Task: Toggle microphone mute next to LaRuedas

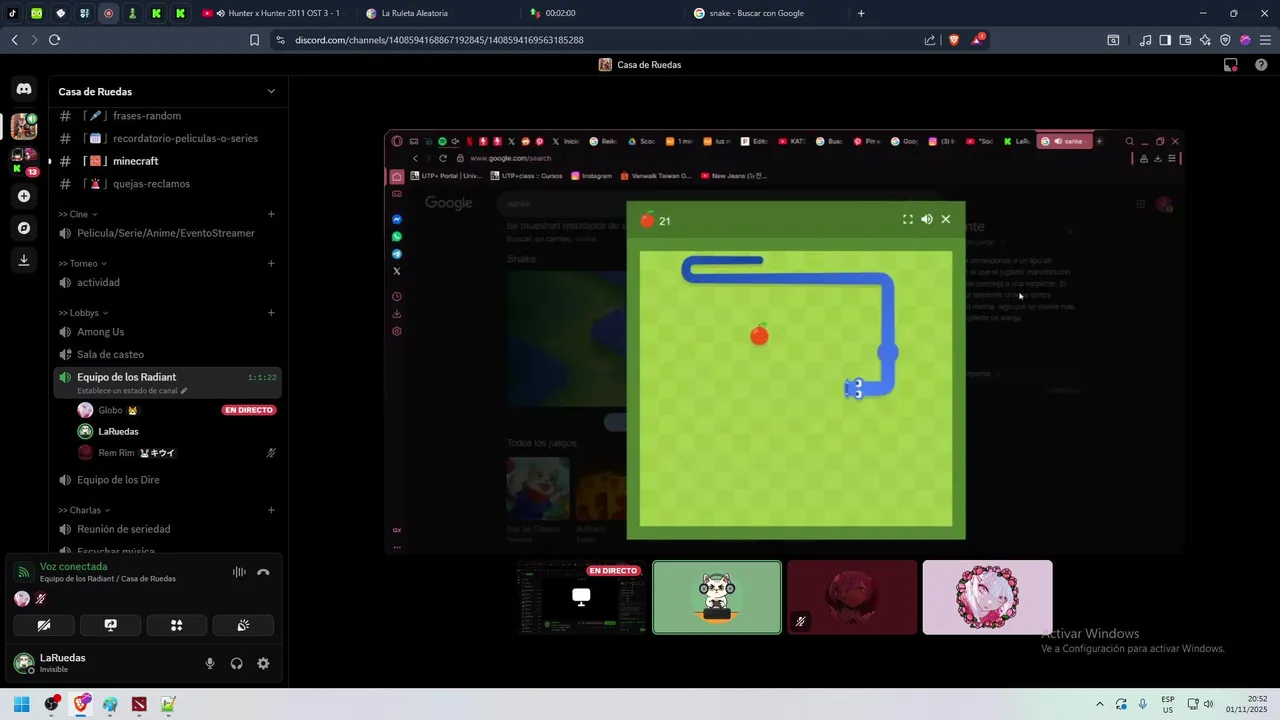Action: (210, 663)
